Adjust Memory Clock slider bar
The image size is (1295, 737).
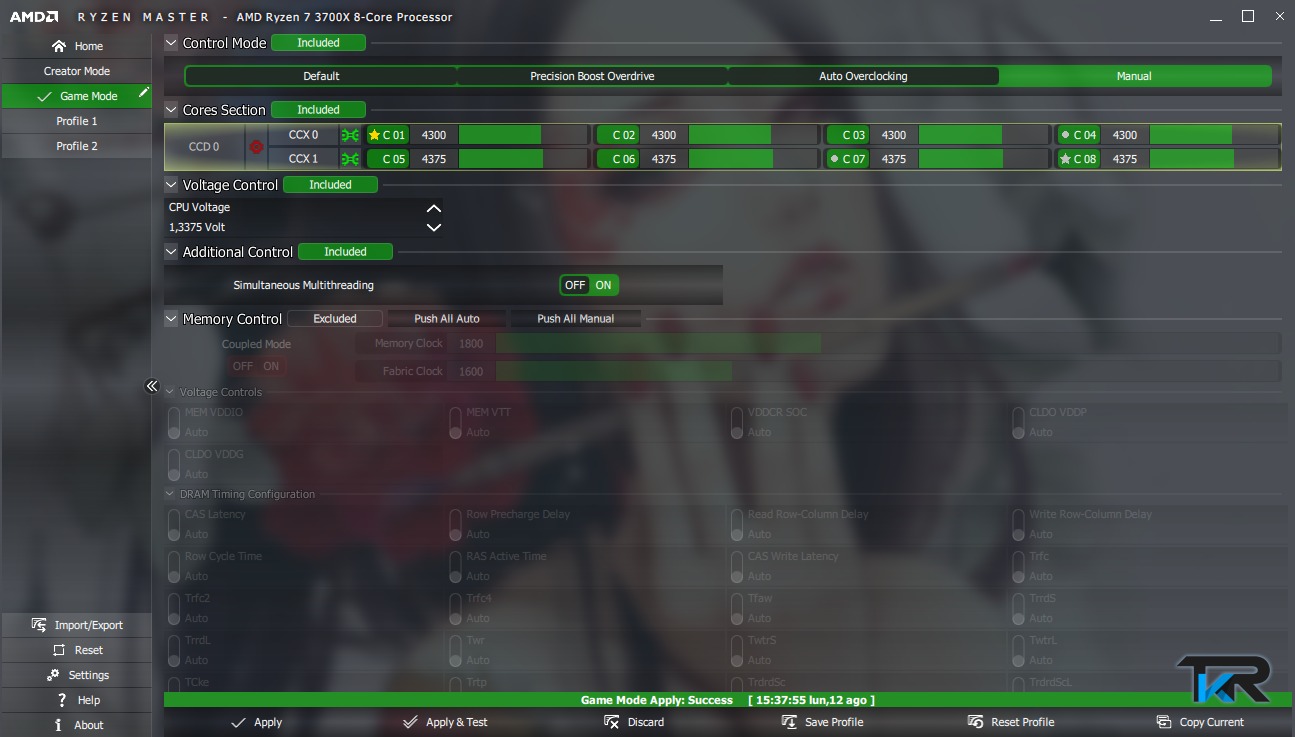(x=887, y=343)
